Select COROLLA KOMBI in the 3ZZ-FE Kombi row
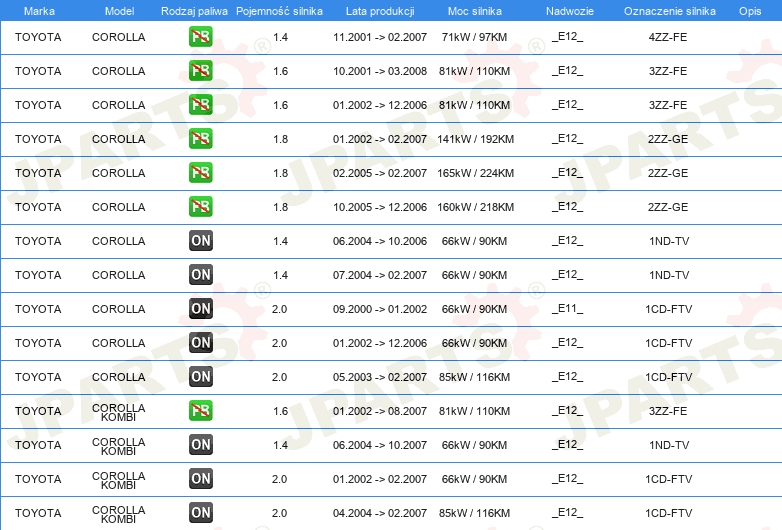This screenshot has width=782, height=530. tap(119, 412)
